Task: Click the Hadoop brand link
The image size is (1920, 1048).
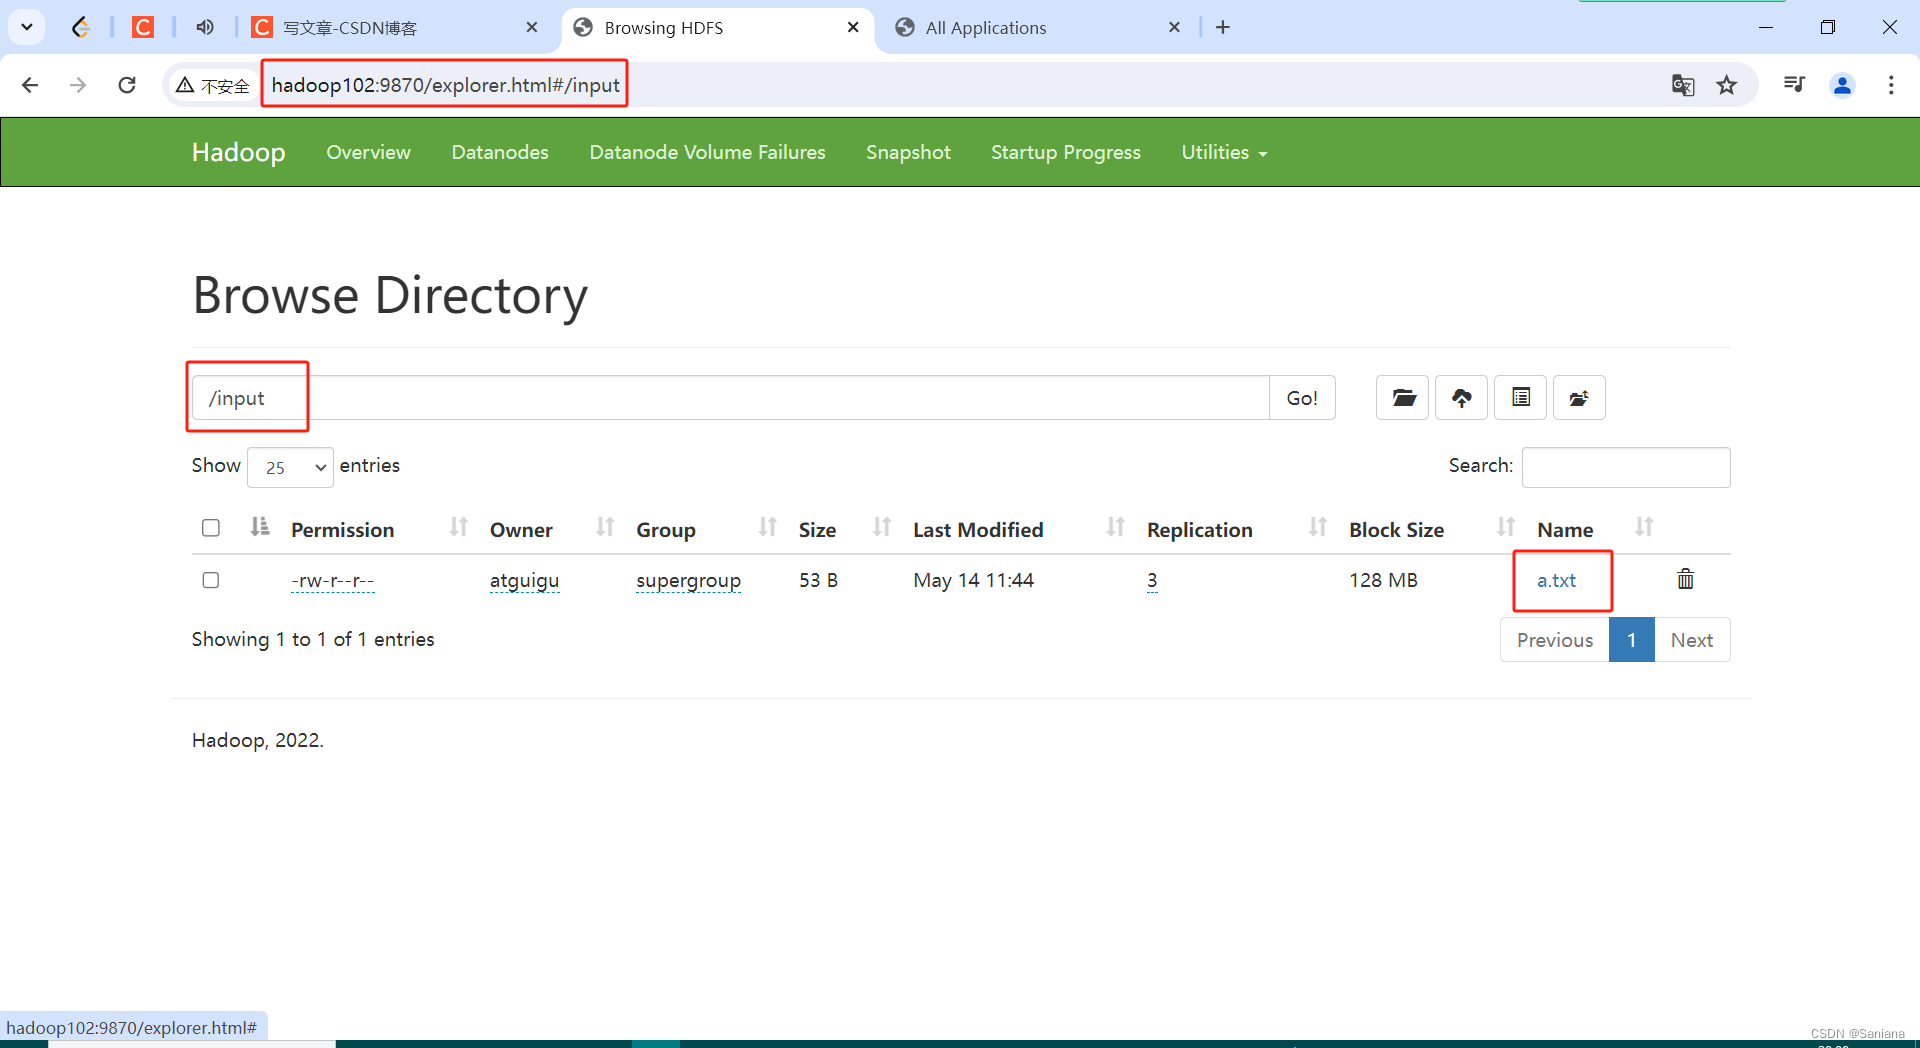Action: click(238, 152)
